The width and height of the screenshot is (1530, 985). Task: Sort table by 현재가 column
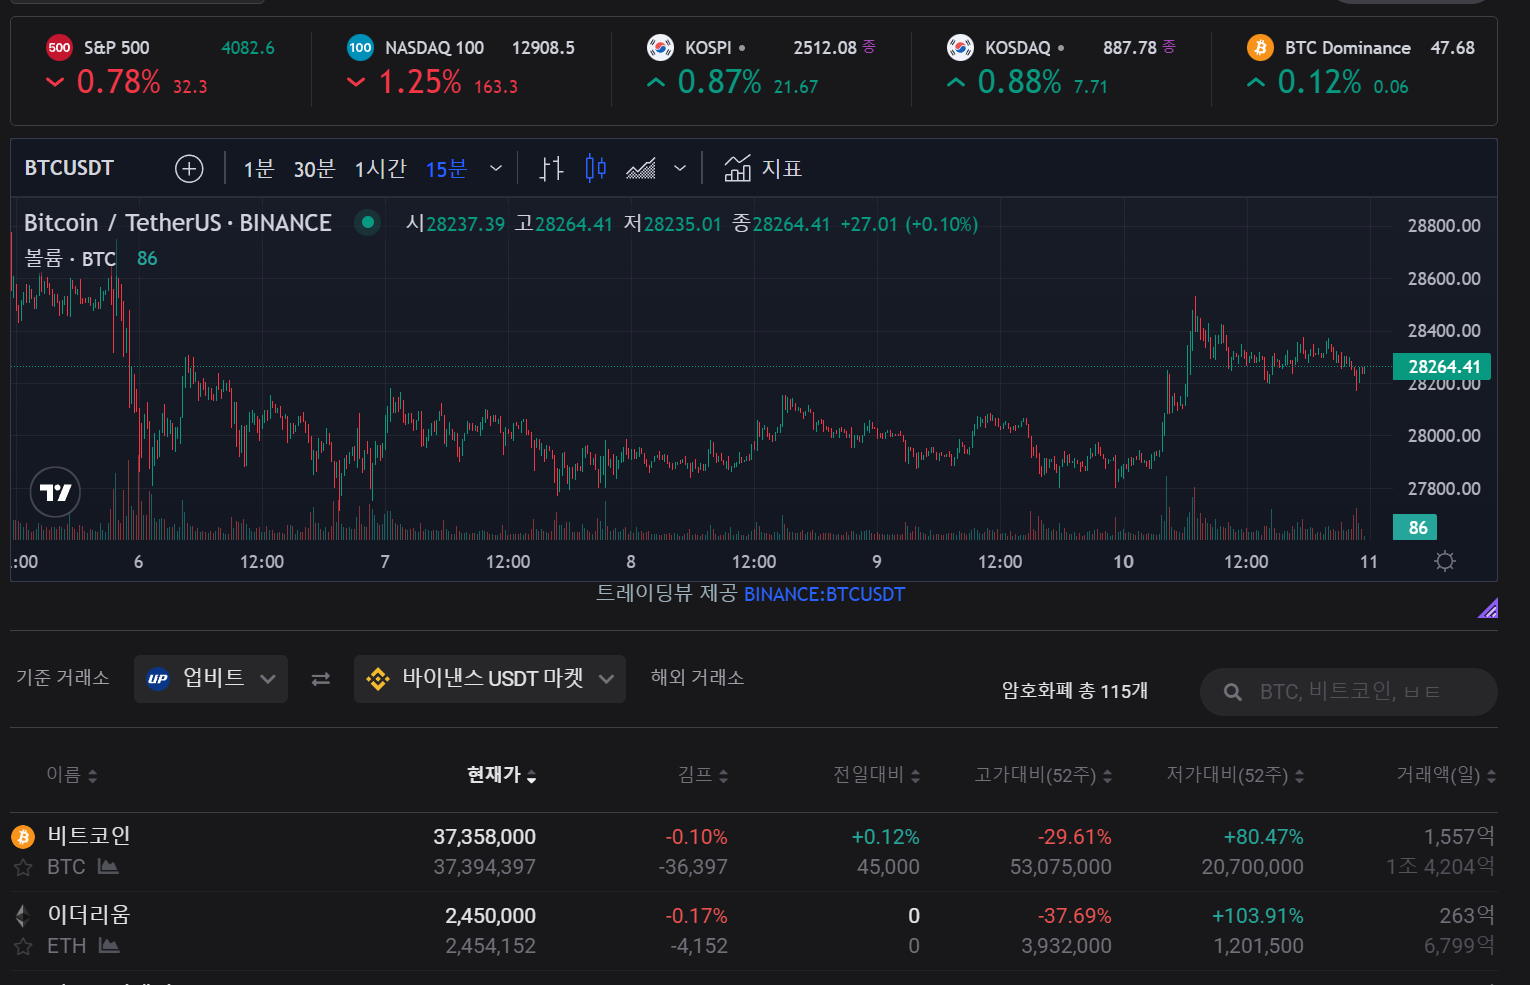[x=502, y=775]
